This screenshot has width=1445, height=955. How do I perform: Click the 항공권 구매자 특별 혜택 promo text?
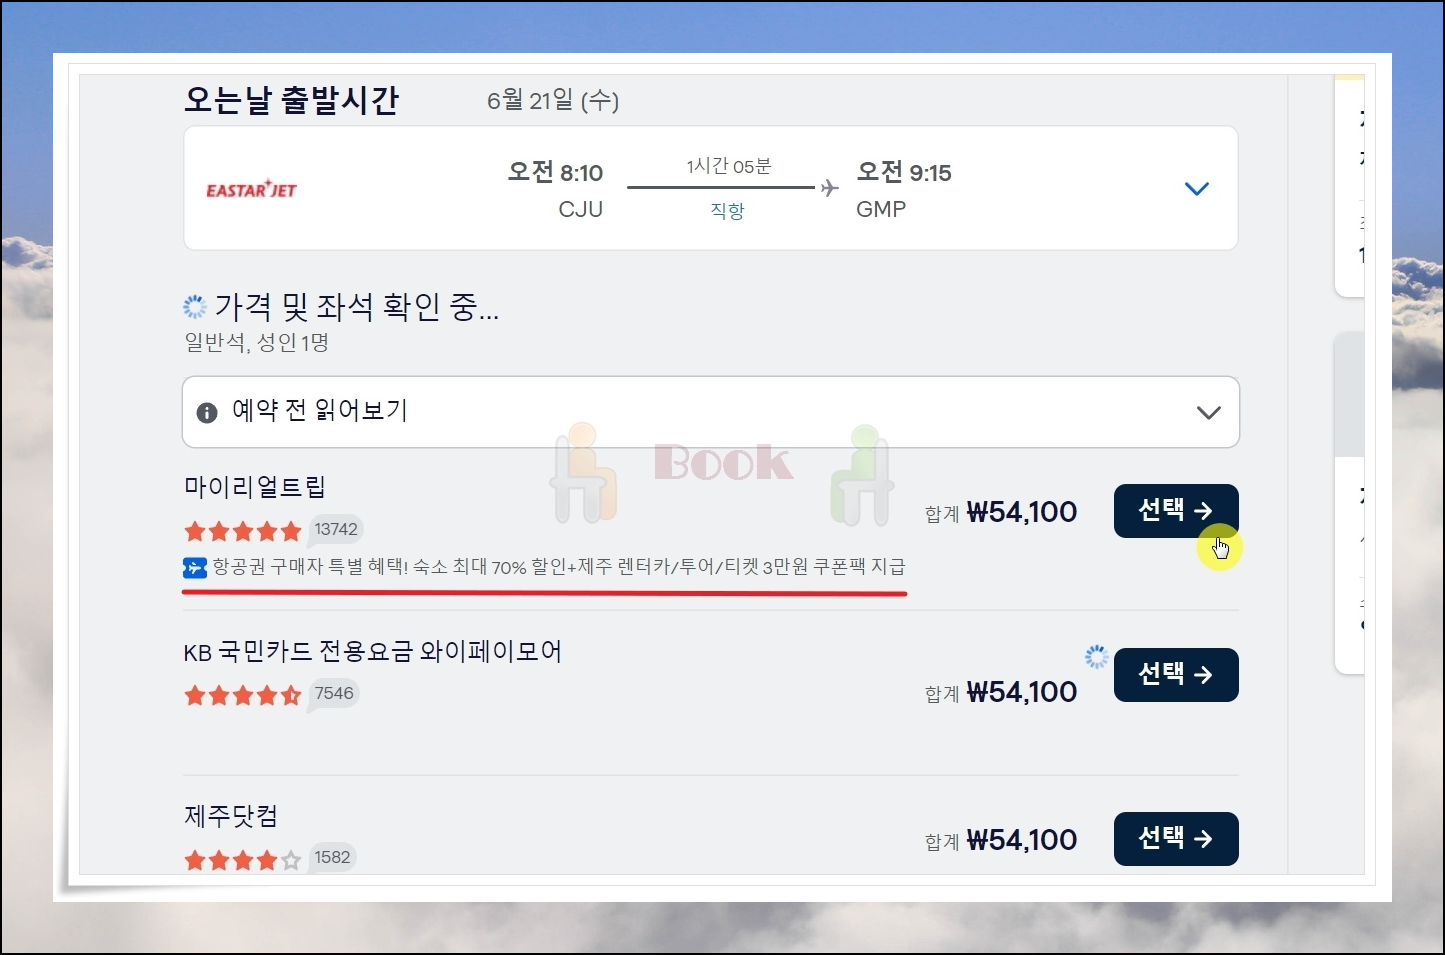click(559, 567)
